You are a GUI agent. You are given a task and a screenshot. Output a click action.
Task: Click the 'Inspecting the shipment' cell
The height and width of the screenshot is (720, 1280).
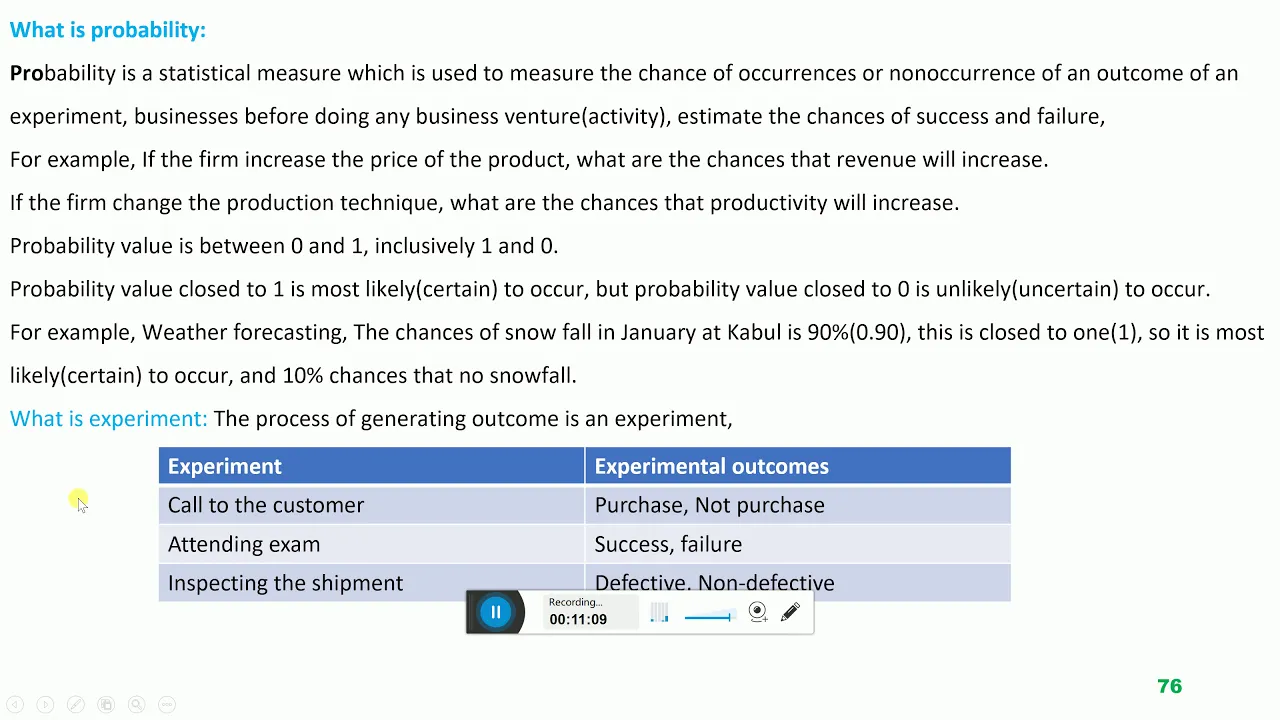tap(371, 583)
